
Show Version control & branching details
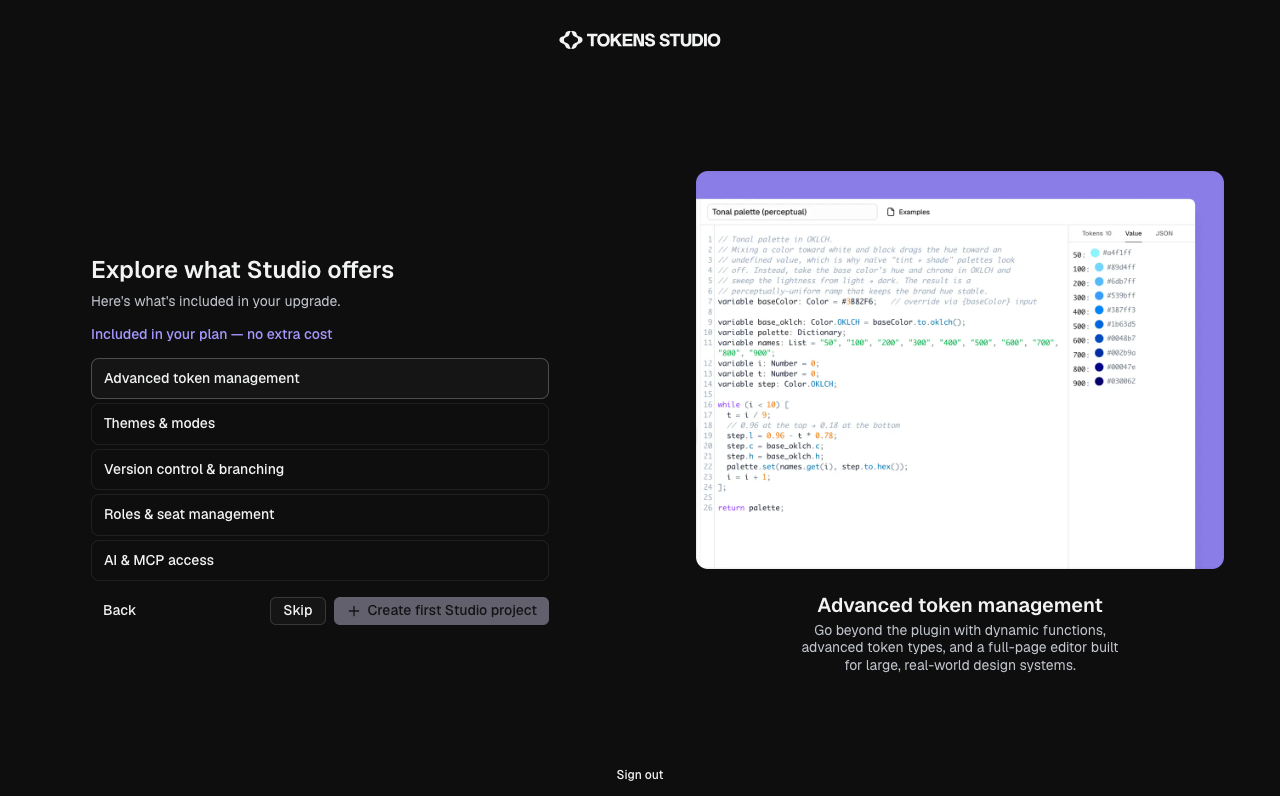click(x=320, y=469)
